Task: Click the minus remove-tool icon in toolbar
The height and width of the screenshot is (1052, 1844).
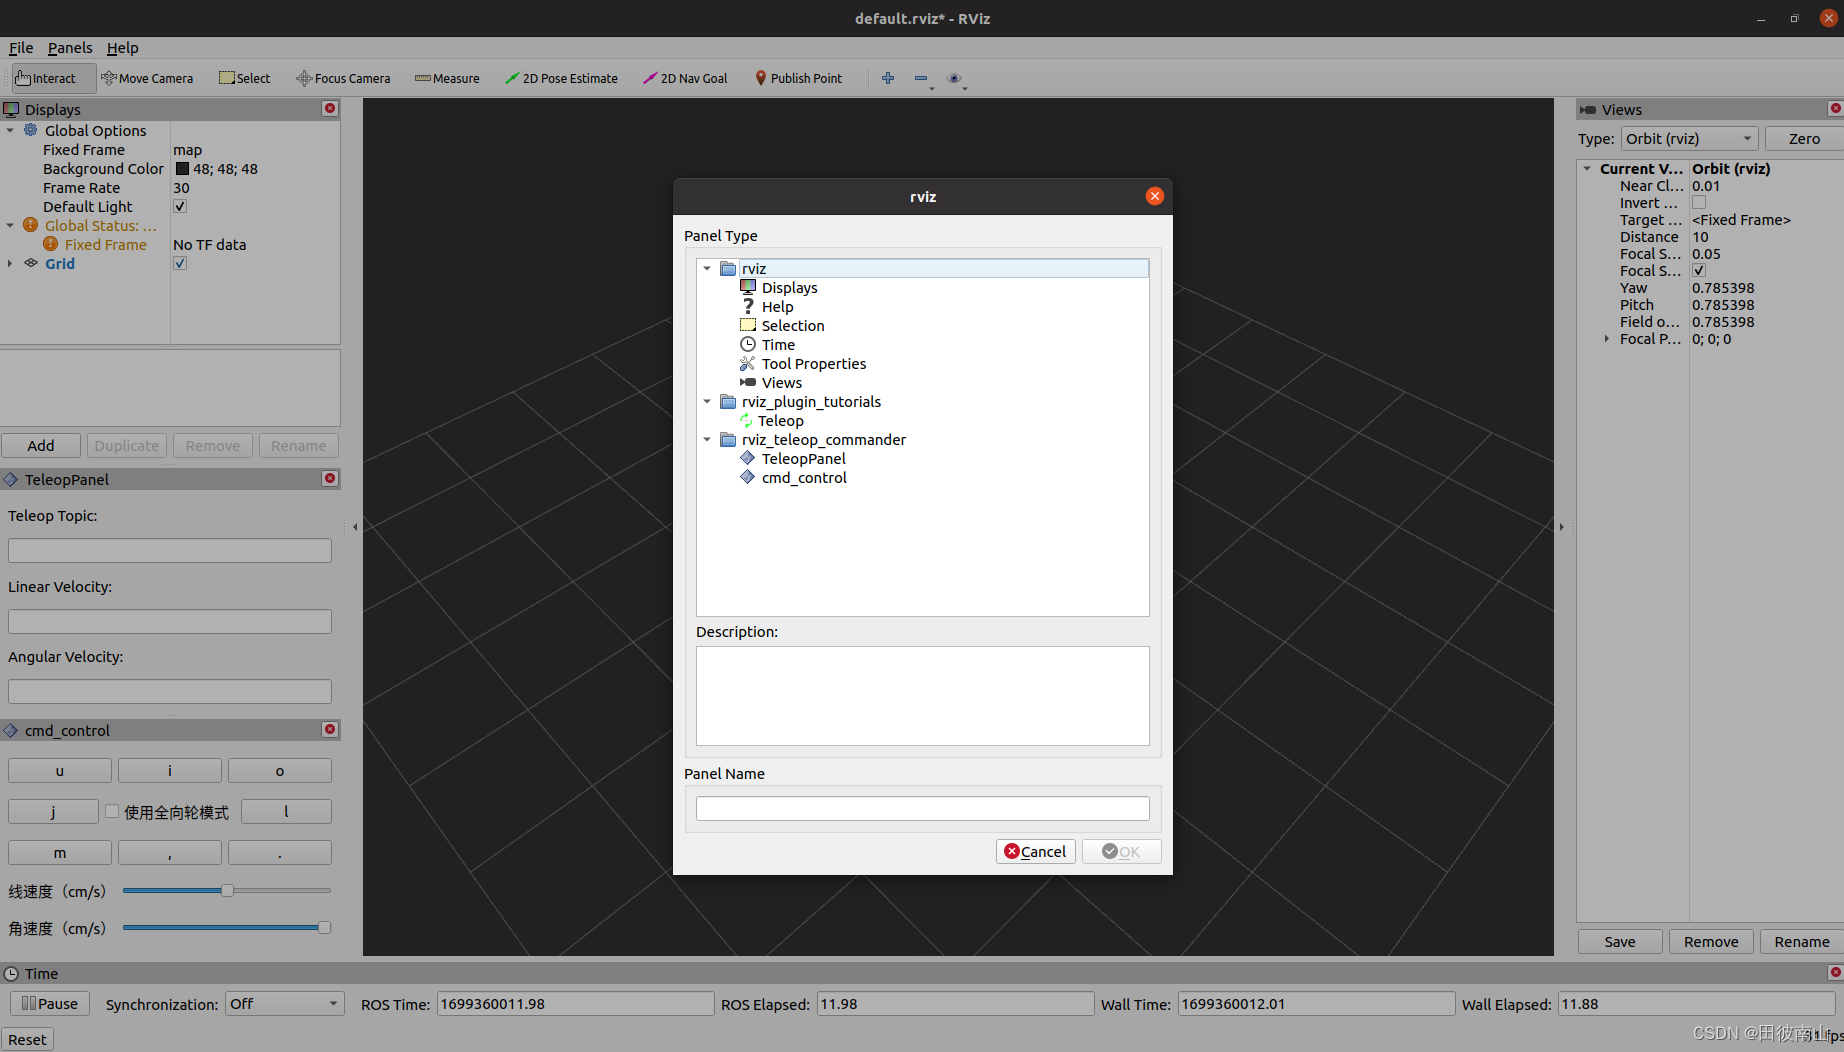Action: (921, 78)
